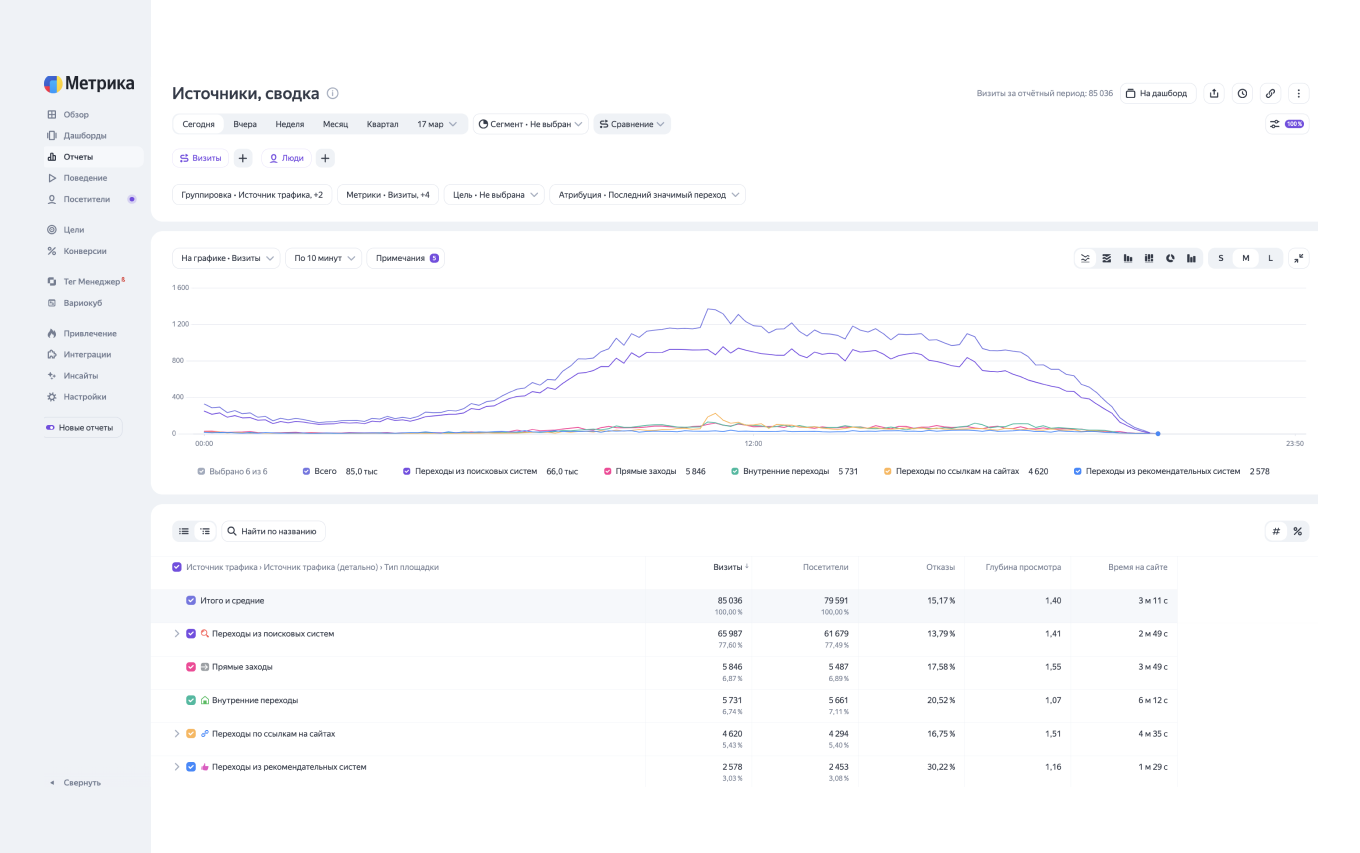Viewport: 1360px width, 853px height.
Task: Open the По 10 минут interval dropdown
Action: 322,258
